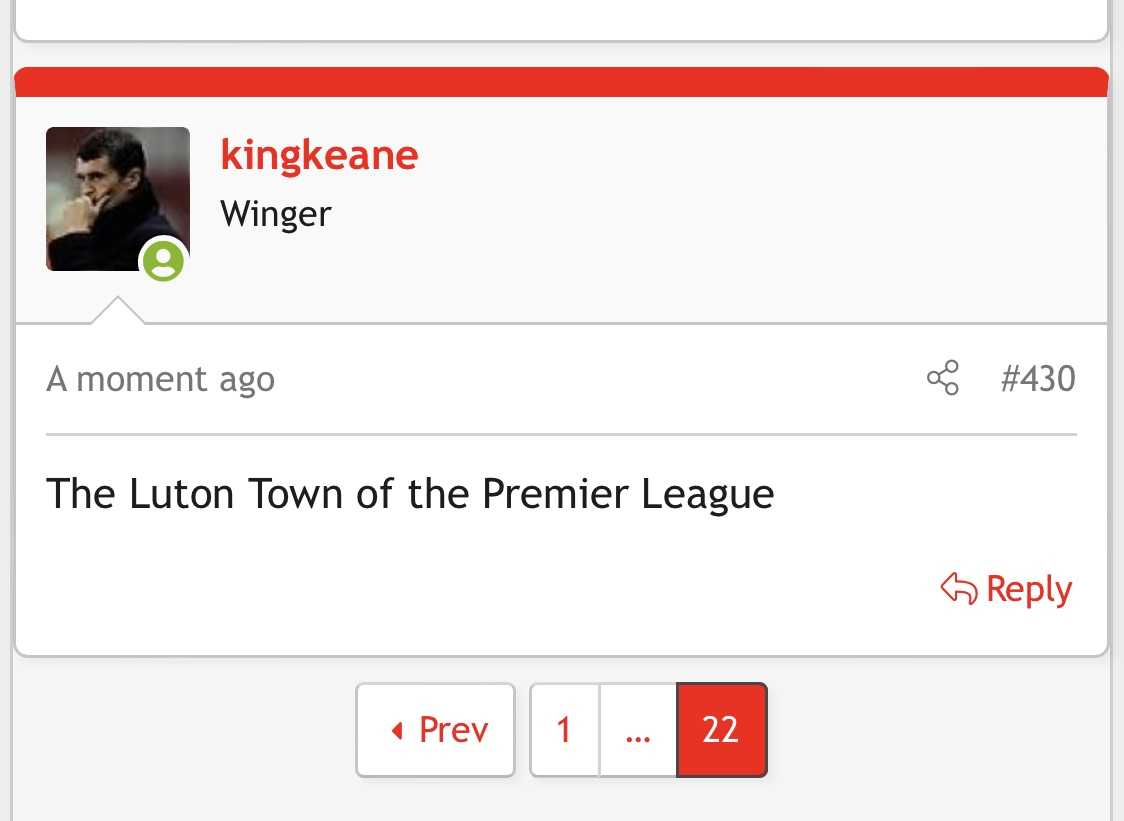1124x821 pixels.
Task: Click the green online status badge on avatar
Action: (163, 260)
